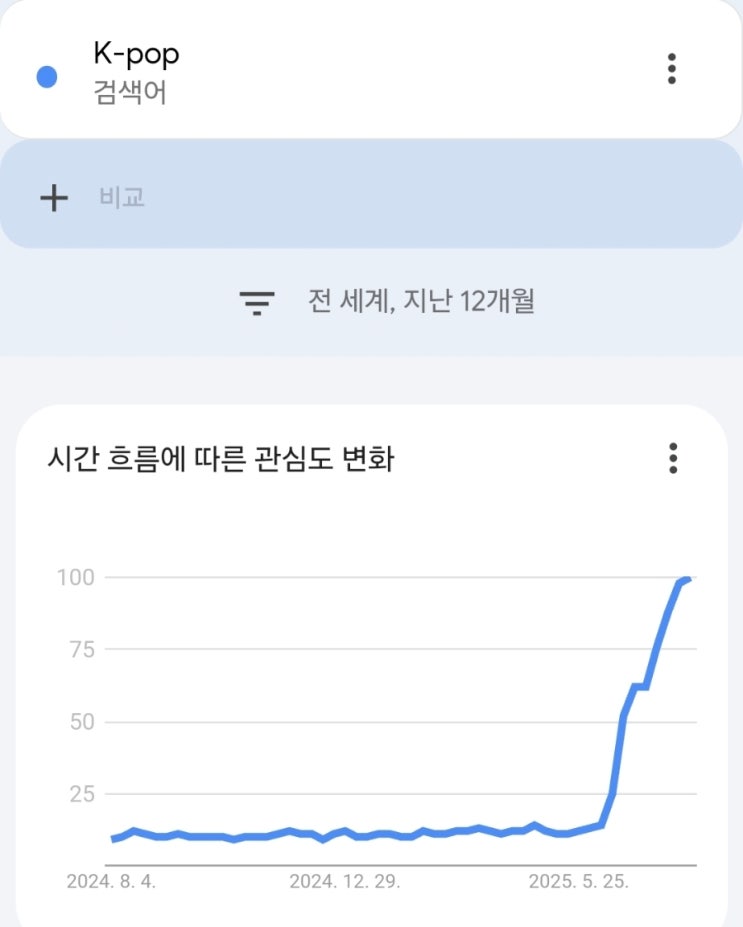Select the K-pop search term title
This screenshot has width=743, height=927.
click(x=136, y=55)
